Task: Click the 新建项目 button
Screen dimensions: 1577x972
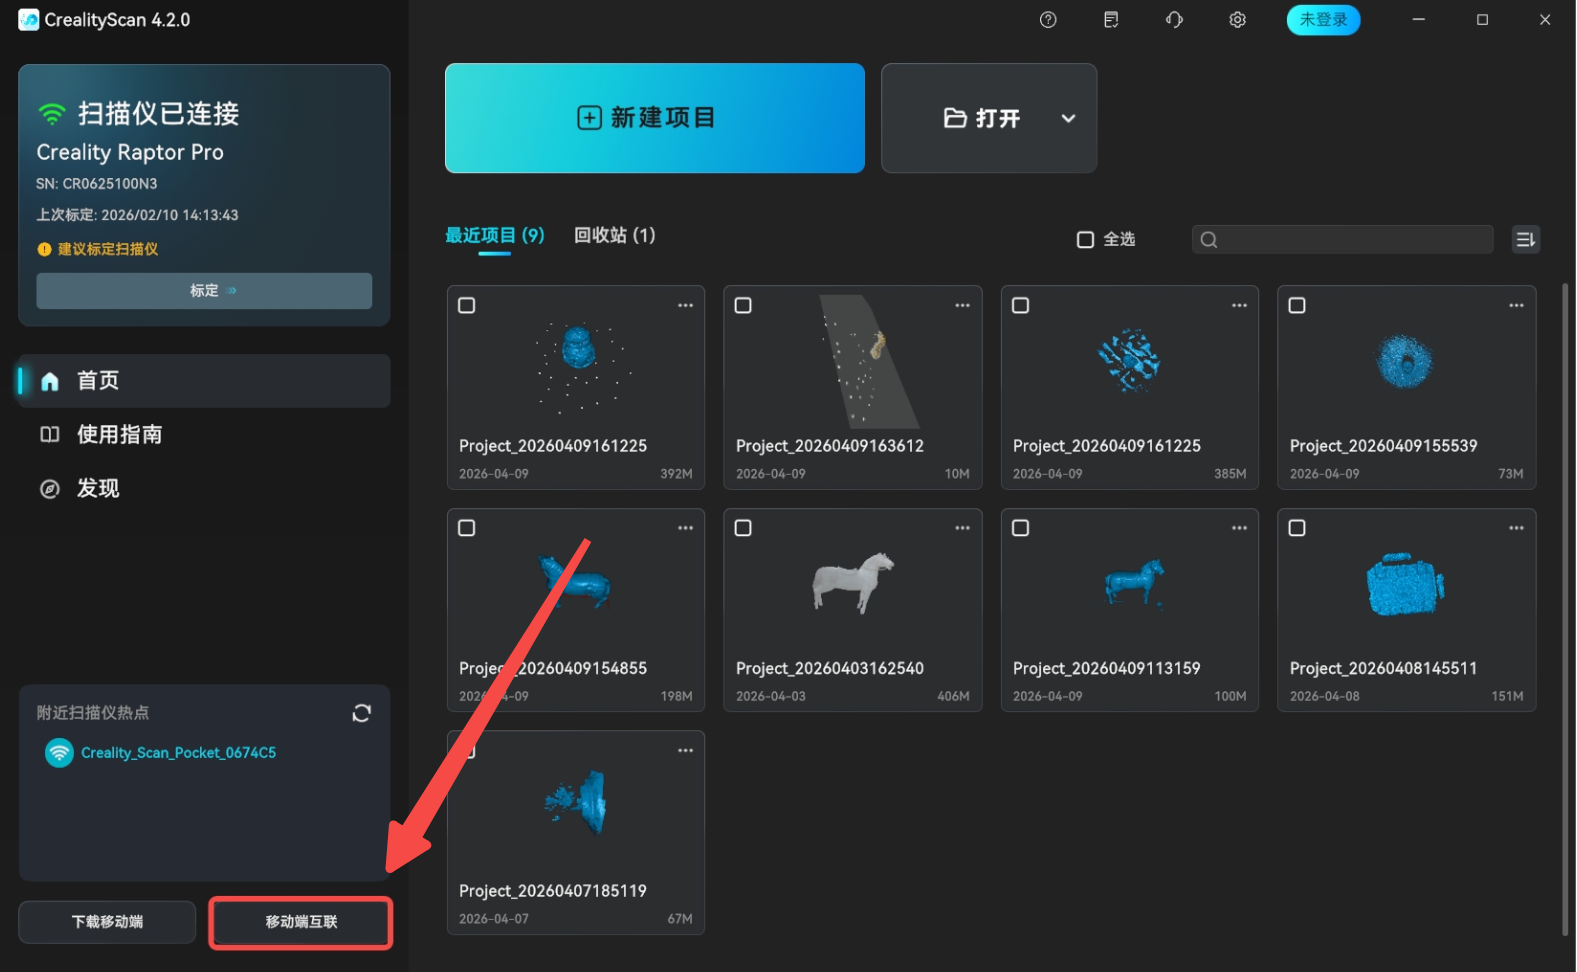Action: pos(655,118)
